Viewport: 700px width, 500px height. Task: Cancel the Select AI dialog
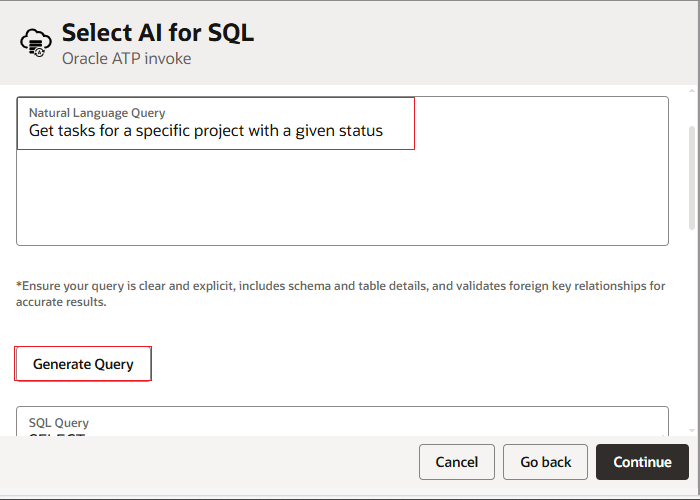tap(456, 462)
